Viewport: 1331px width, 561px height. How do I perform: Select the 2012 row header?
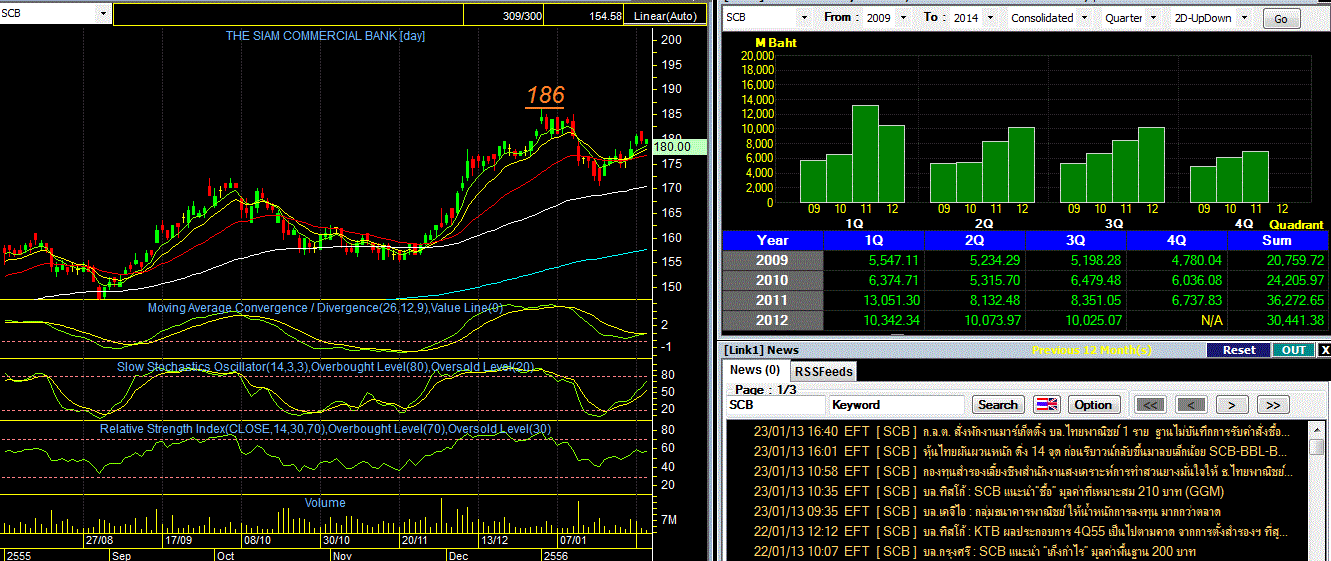773,320
